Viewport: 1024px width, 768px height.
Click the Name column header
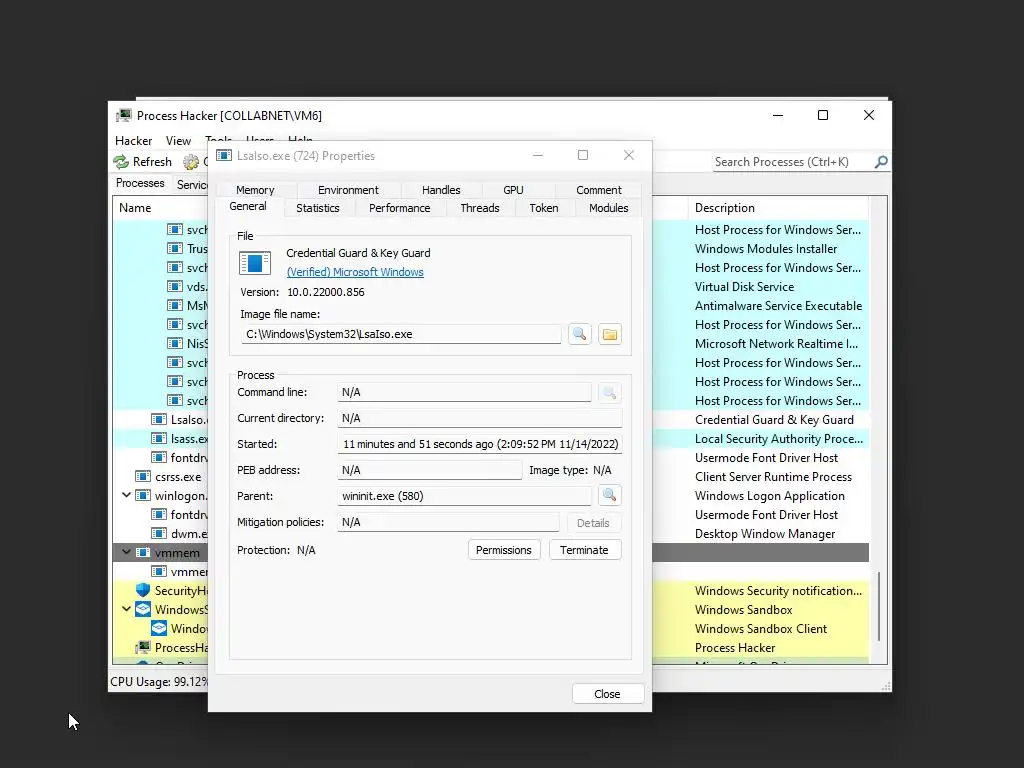(161, 208)
